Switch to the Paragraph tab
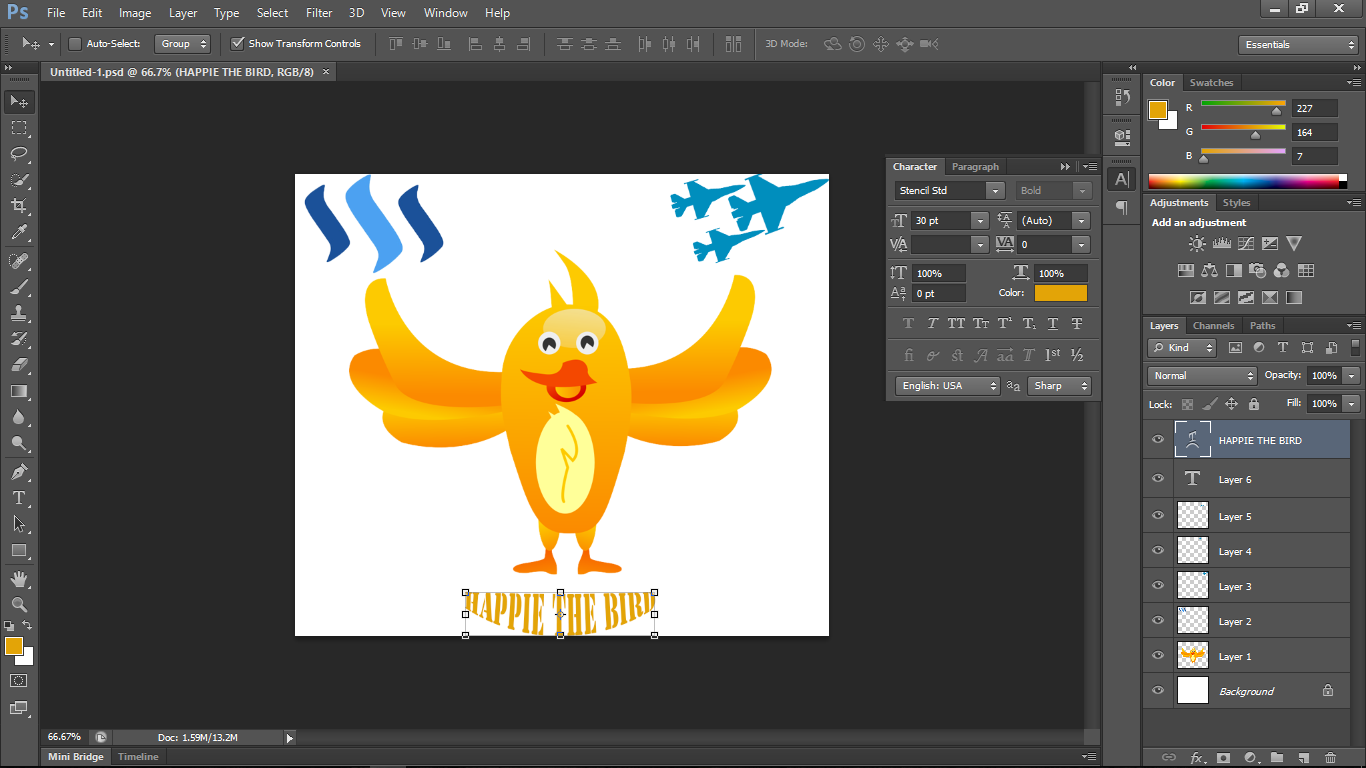 click(x=975, y=167)
